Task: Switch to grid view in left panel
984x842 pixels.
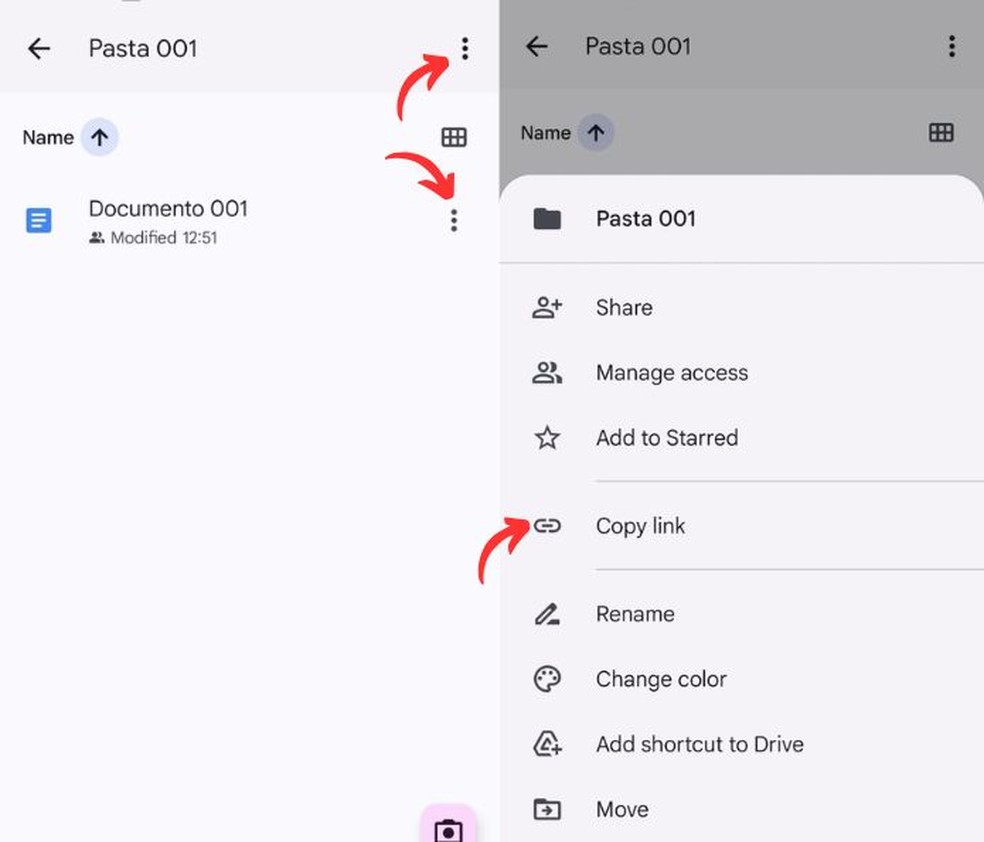Action: click(454, 137)
